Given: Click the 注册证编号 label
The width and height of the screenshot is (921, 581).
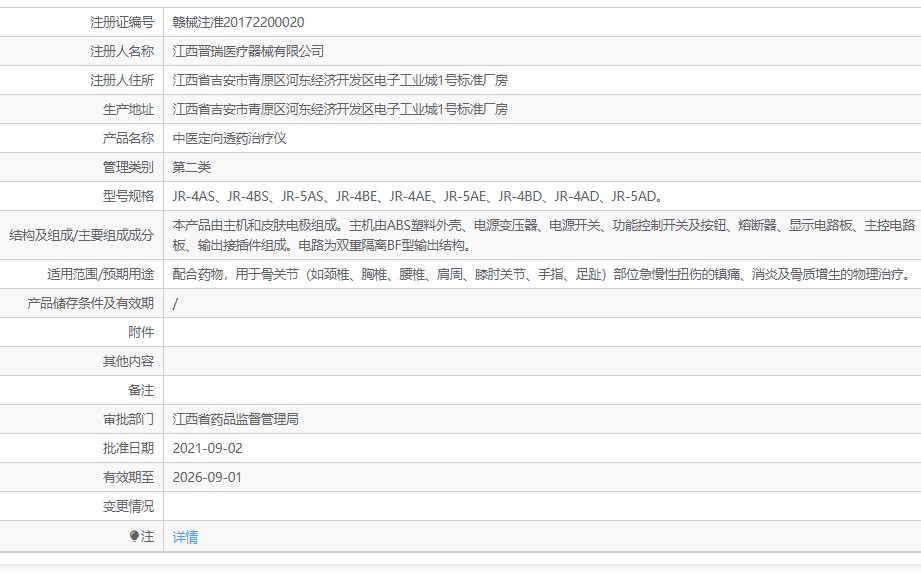Looking at the screenshot, I should pyautogui.click(x=122, y=22).
